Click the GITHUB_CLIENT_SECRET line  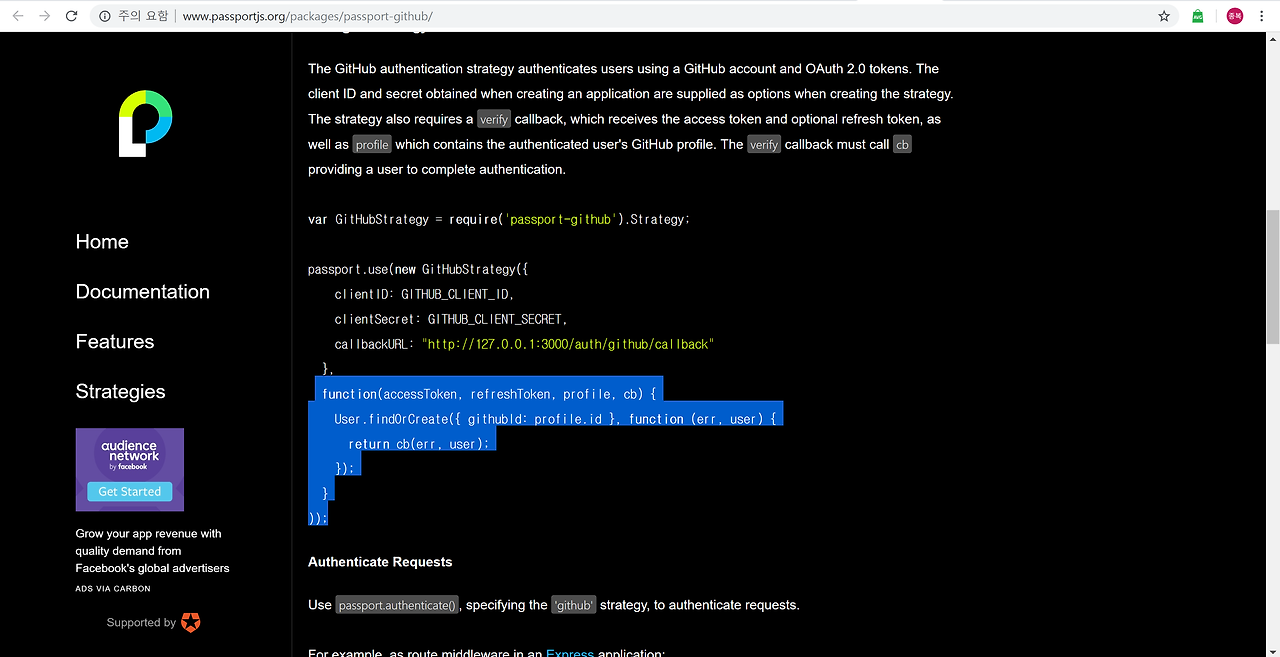click(x=451, y=319)
